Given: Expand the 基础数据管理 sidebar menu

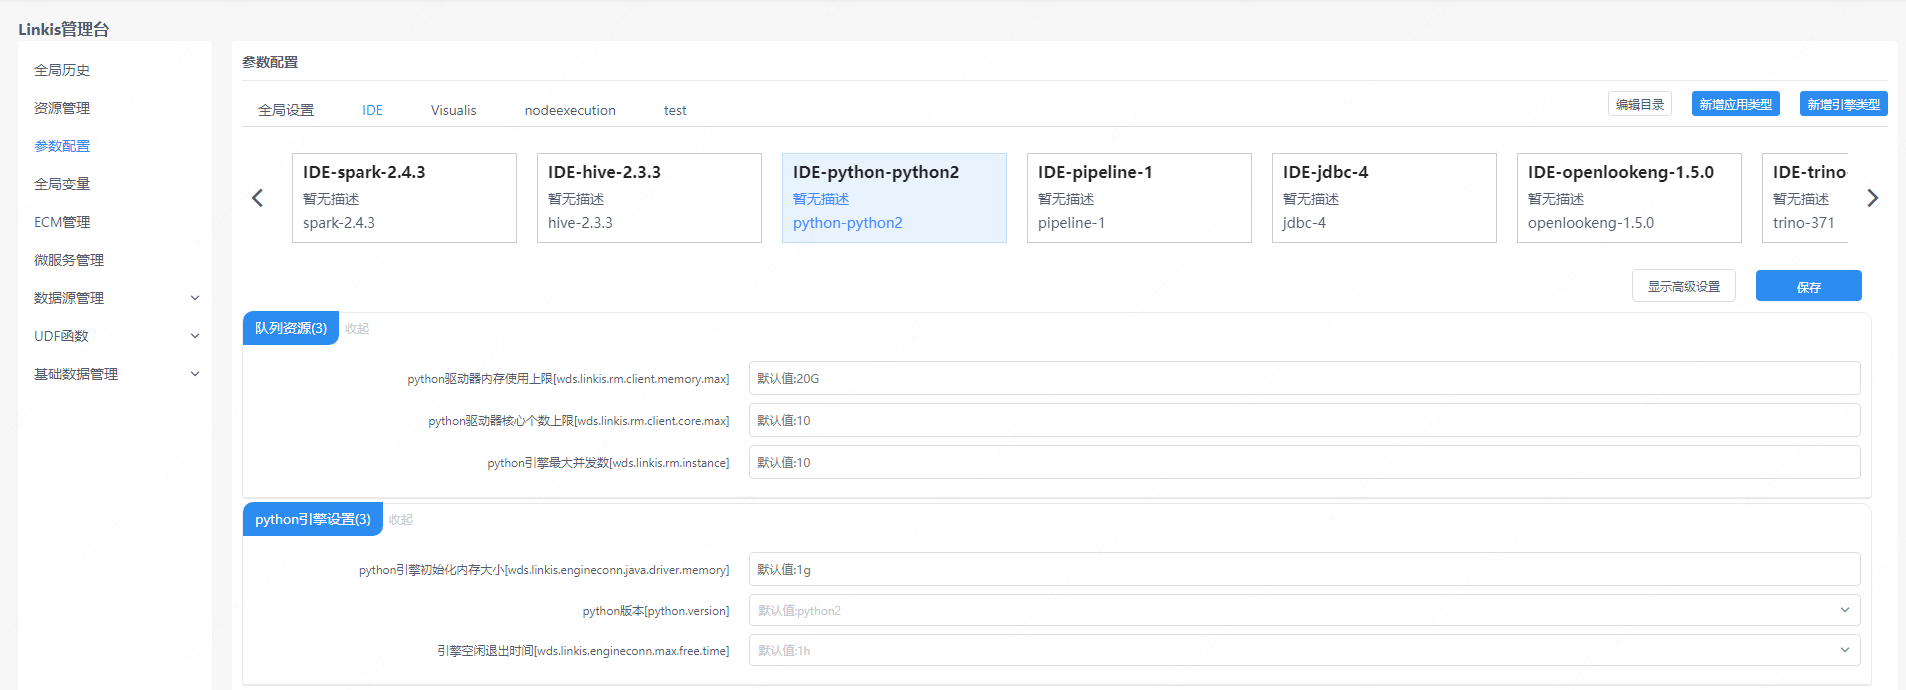Looking at the screenshot, I should (115, 374).
